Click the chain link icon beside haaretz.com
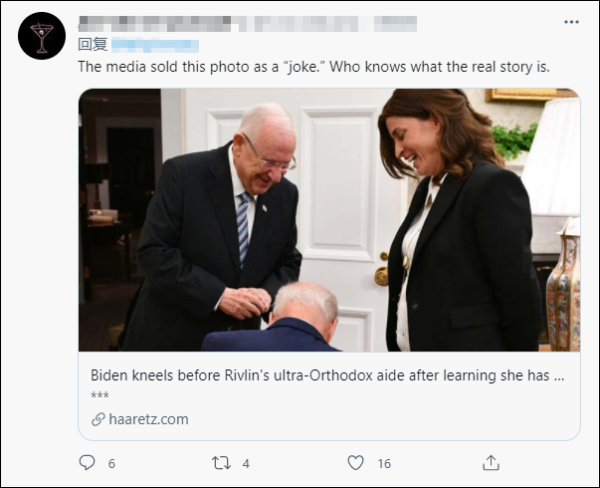Viewport: 600px width, 488px height. click(x=98, y=419)
